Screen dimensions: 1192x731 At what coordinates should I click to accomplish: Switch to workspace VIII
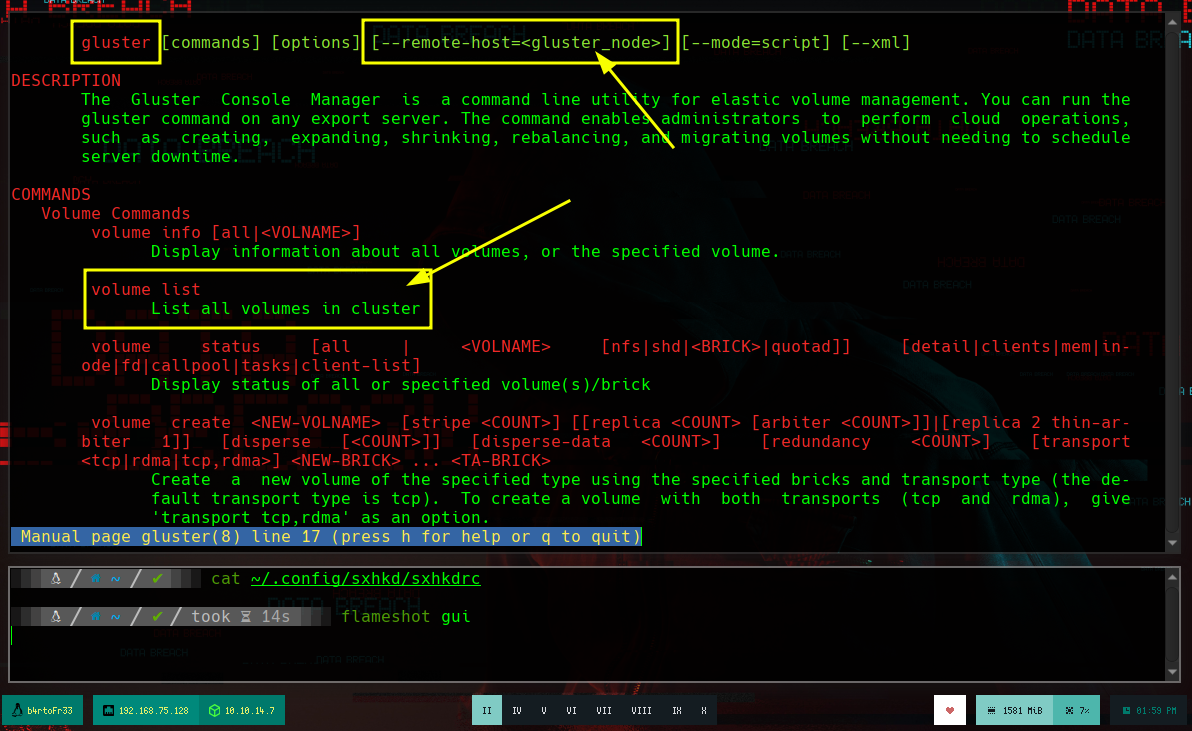tap(641, 710)
